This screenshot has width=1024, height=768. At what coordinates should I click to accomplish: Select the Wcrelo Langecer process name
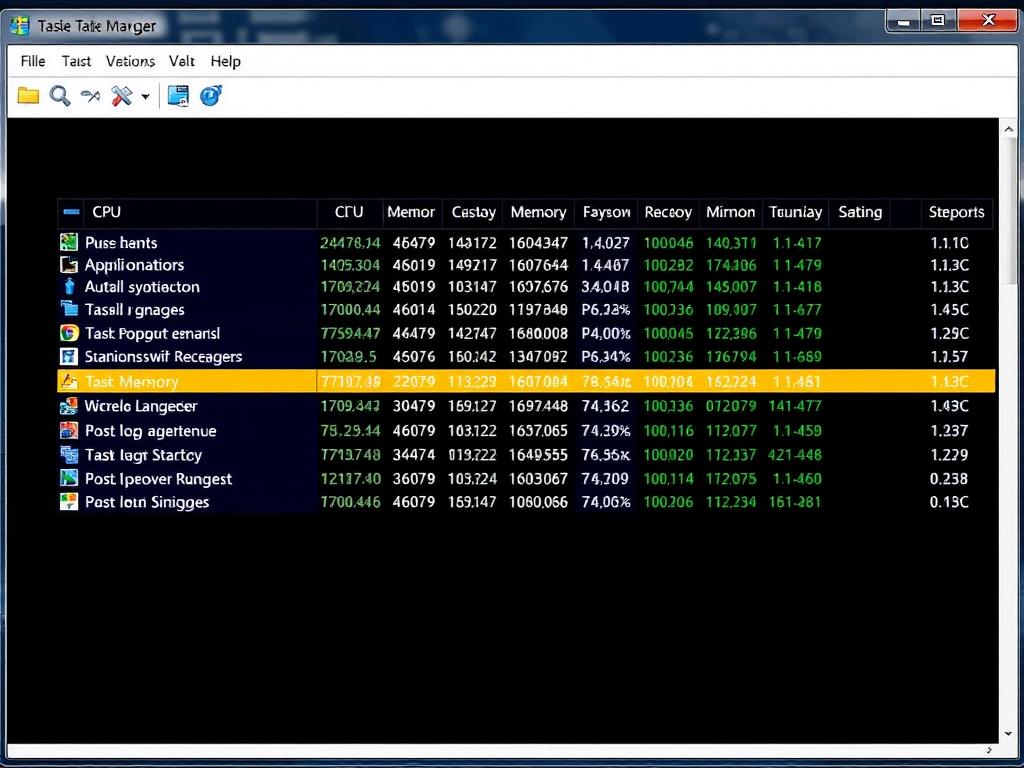[x=141, y=406]
